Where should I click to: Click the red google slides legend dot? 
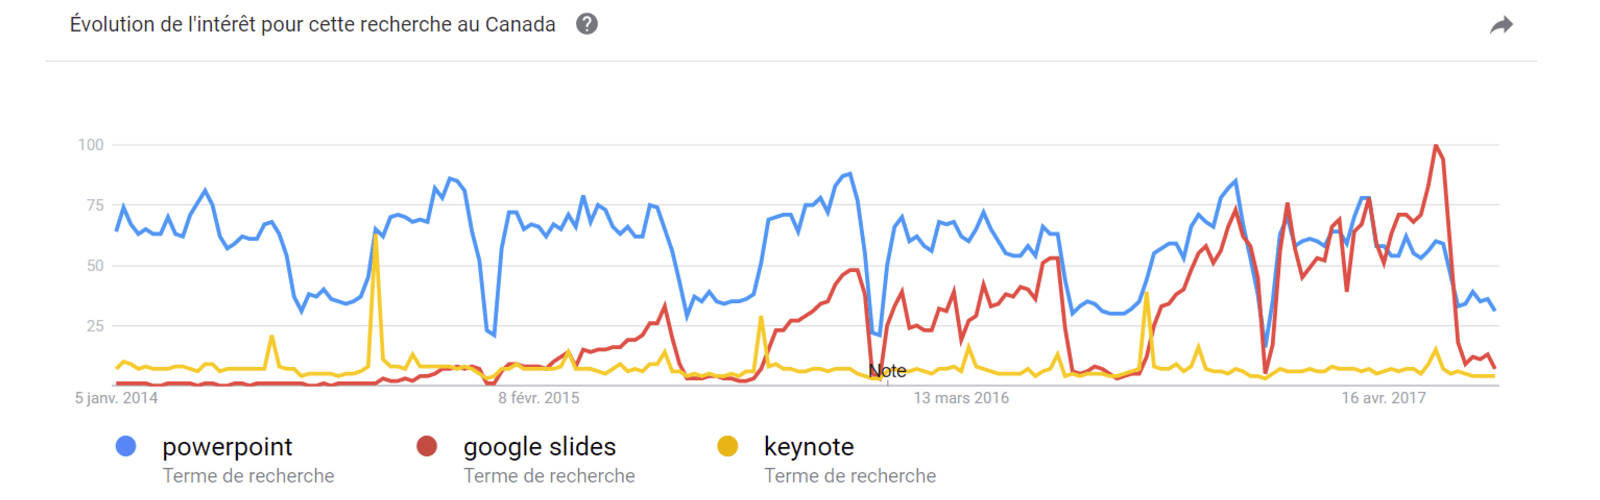point(427,447)
